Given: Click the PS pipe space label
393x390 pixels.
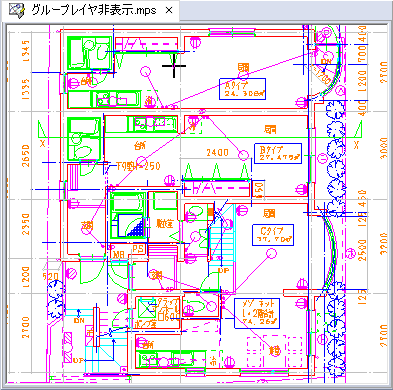Looking at the screenshot, I should point(138,249).
